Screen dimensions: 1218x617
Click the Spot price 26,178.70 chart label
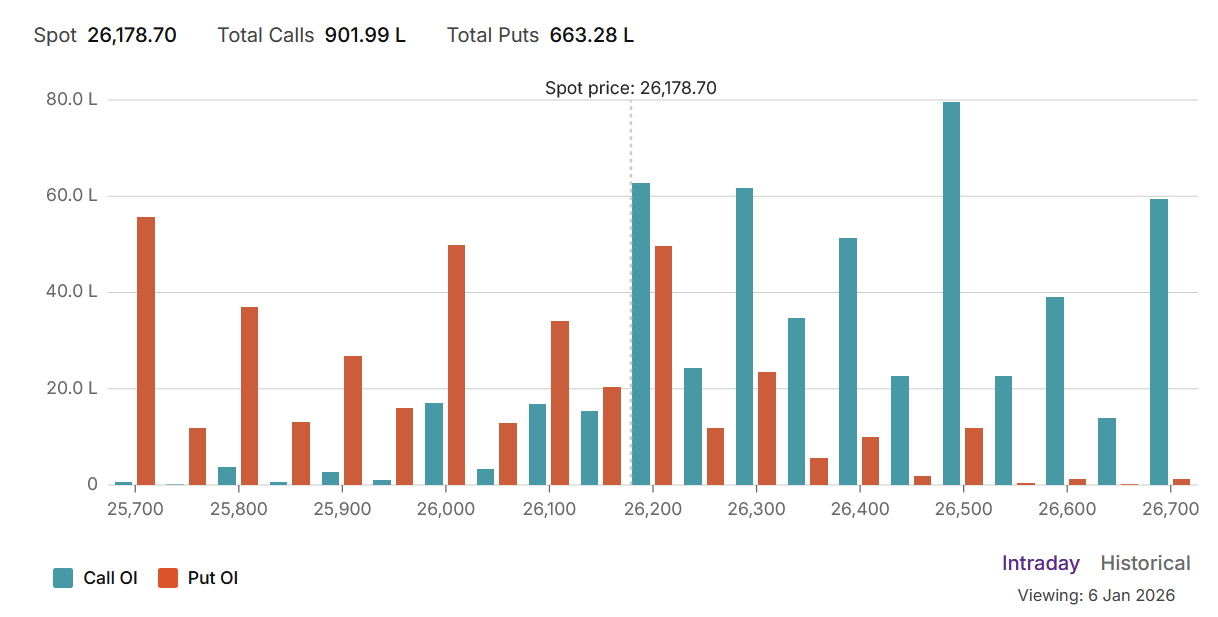[x=630, y=88]
